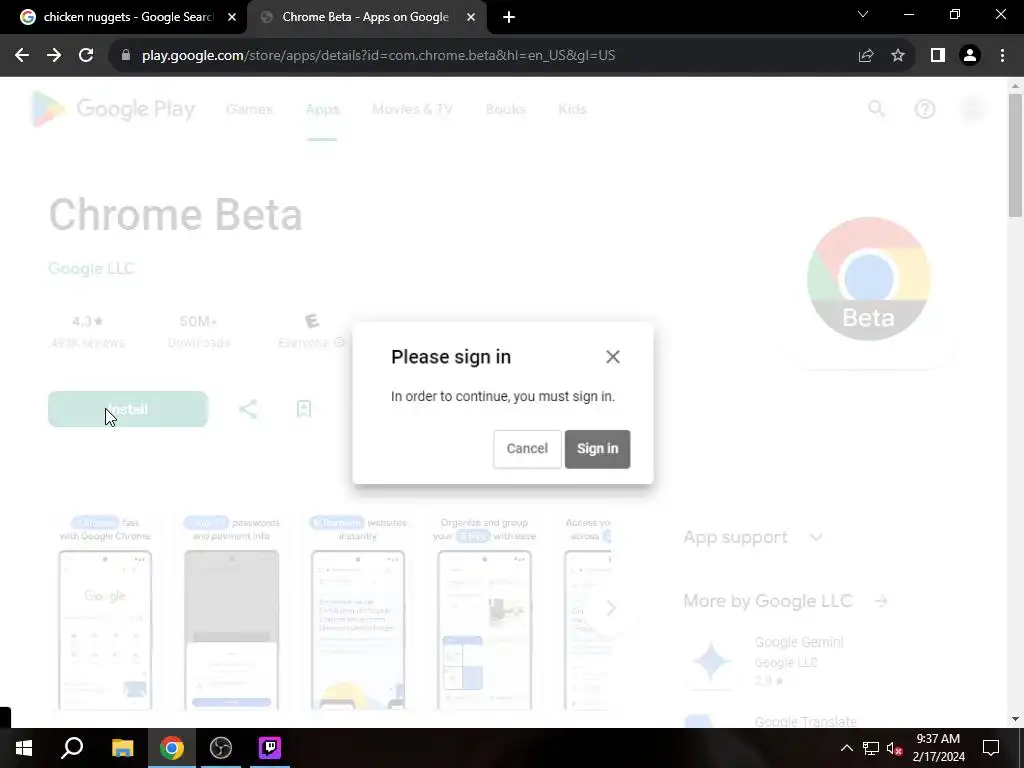Image resolution: width=1024 pixels, height=768 pixels.
Task: Open the tab search dropdown arrow
Action: [863, 14]
